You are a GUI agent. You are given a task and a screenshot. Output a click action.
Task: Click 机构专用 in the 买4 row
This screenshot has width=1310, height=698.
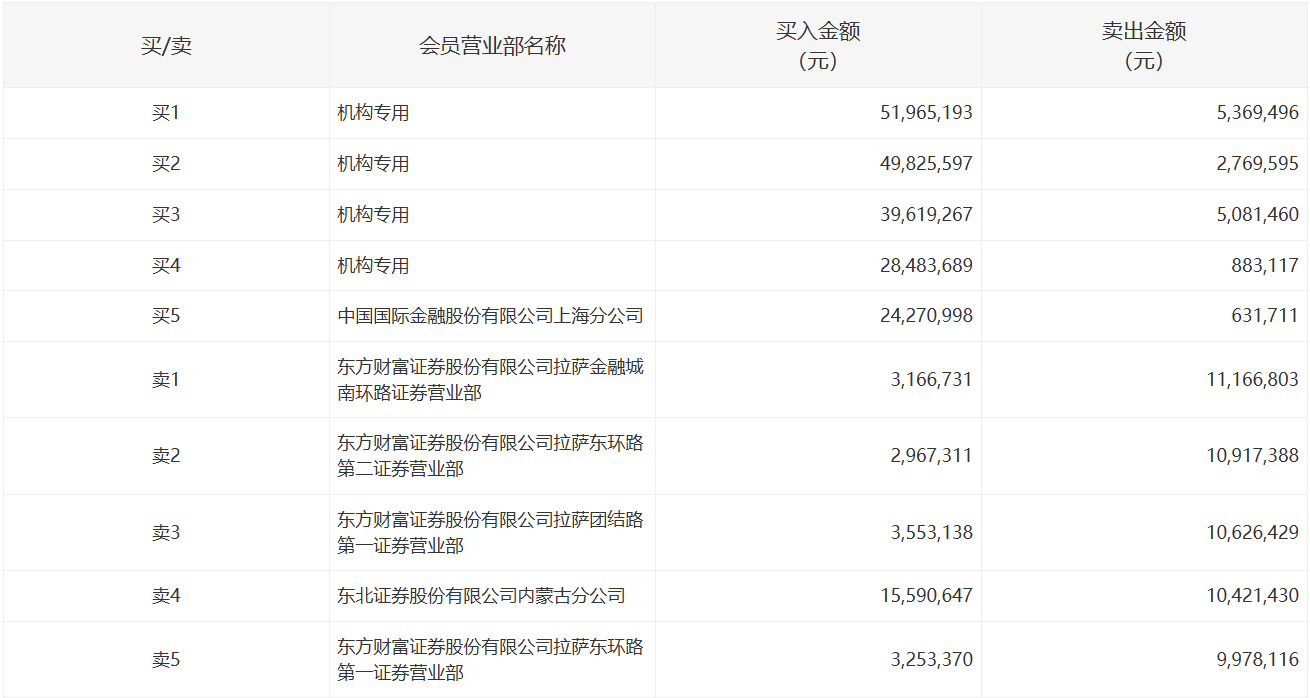373,266
